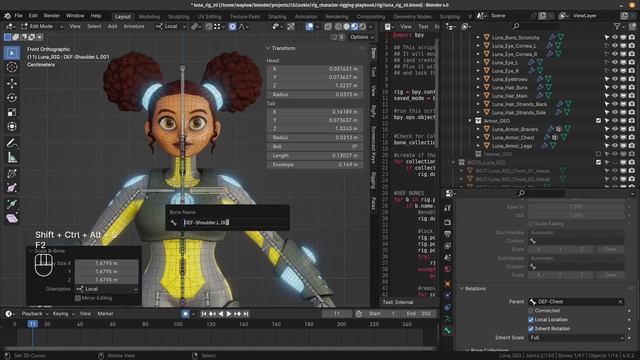Open Orientation Local dropdown in operator panel
The image size is (640, 360).
click(x=107, y=289)
